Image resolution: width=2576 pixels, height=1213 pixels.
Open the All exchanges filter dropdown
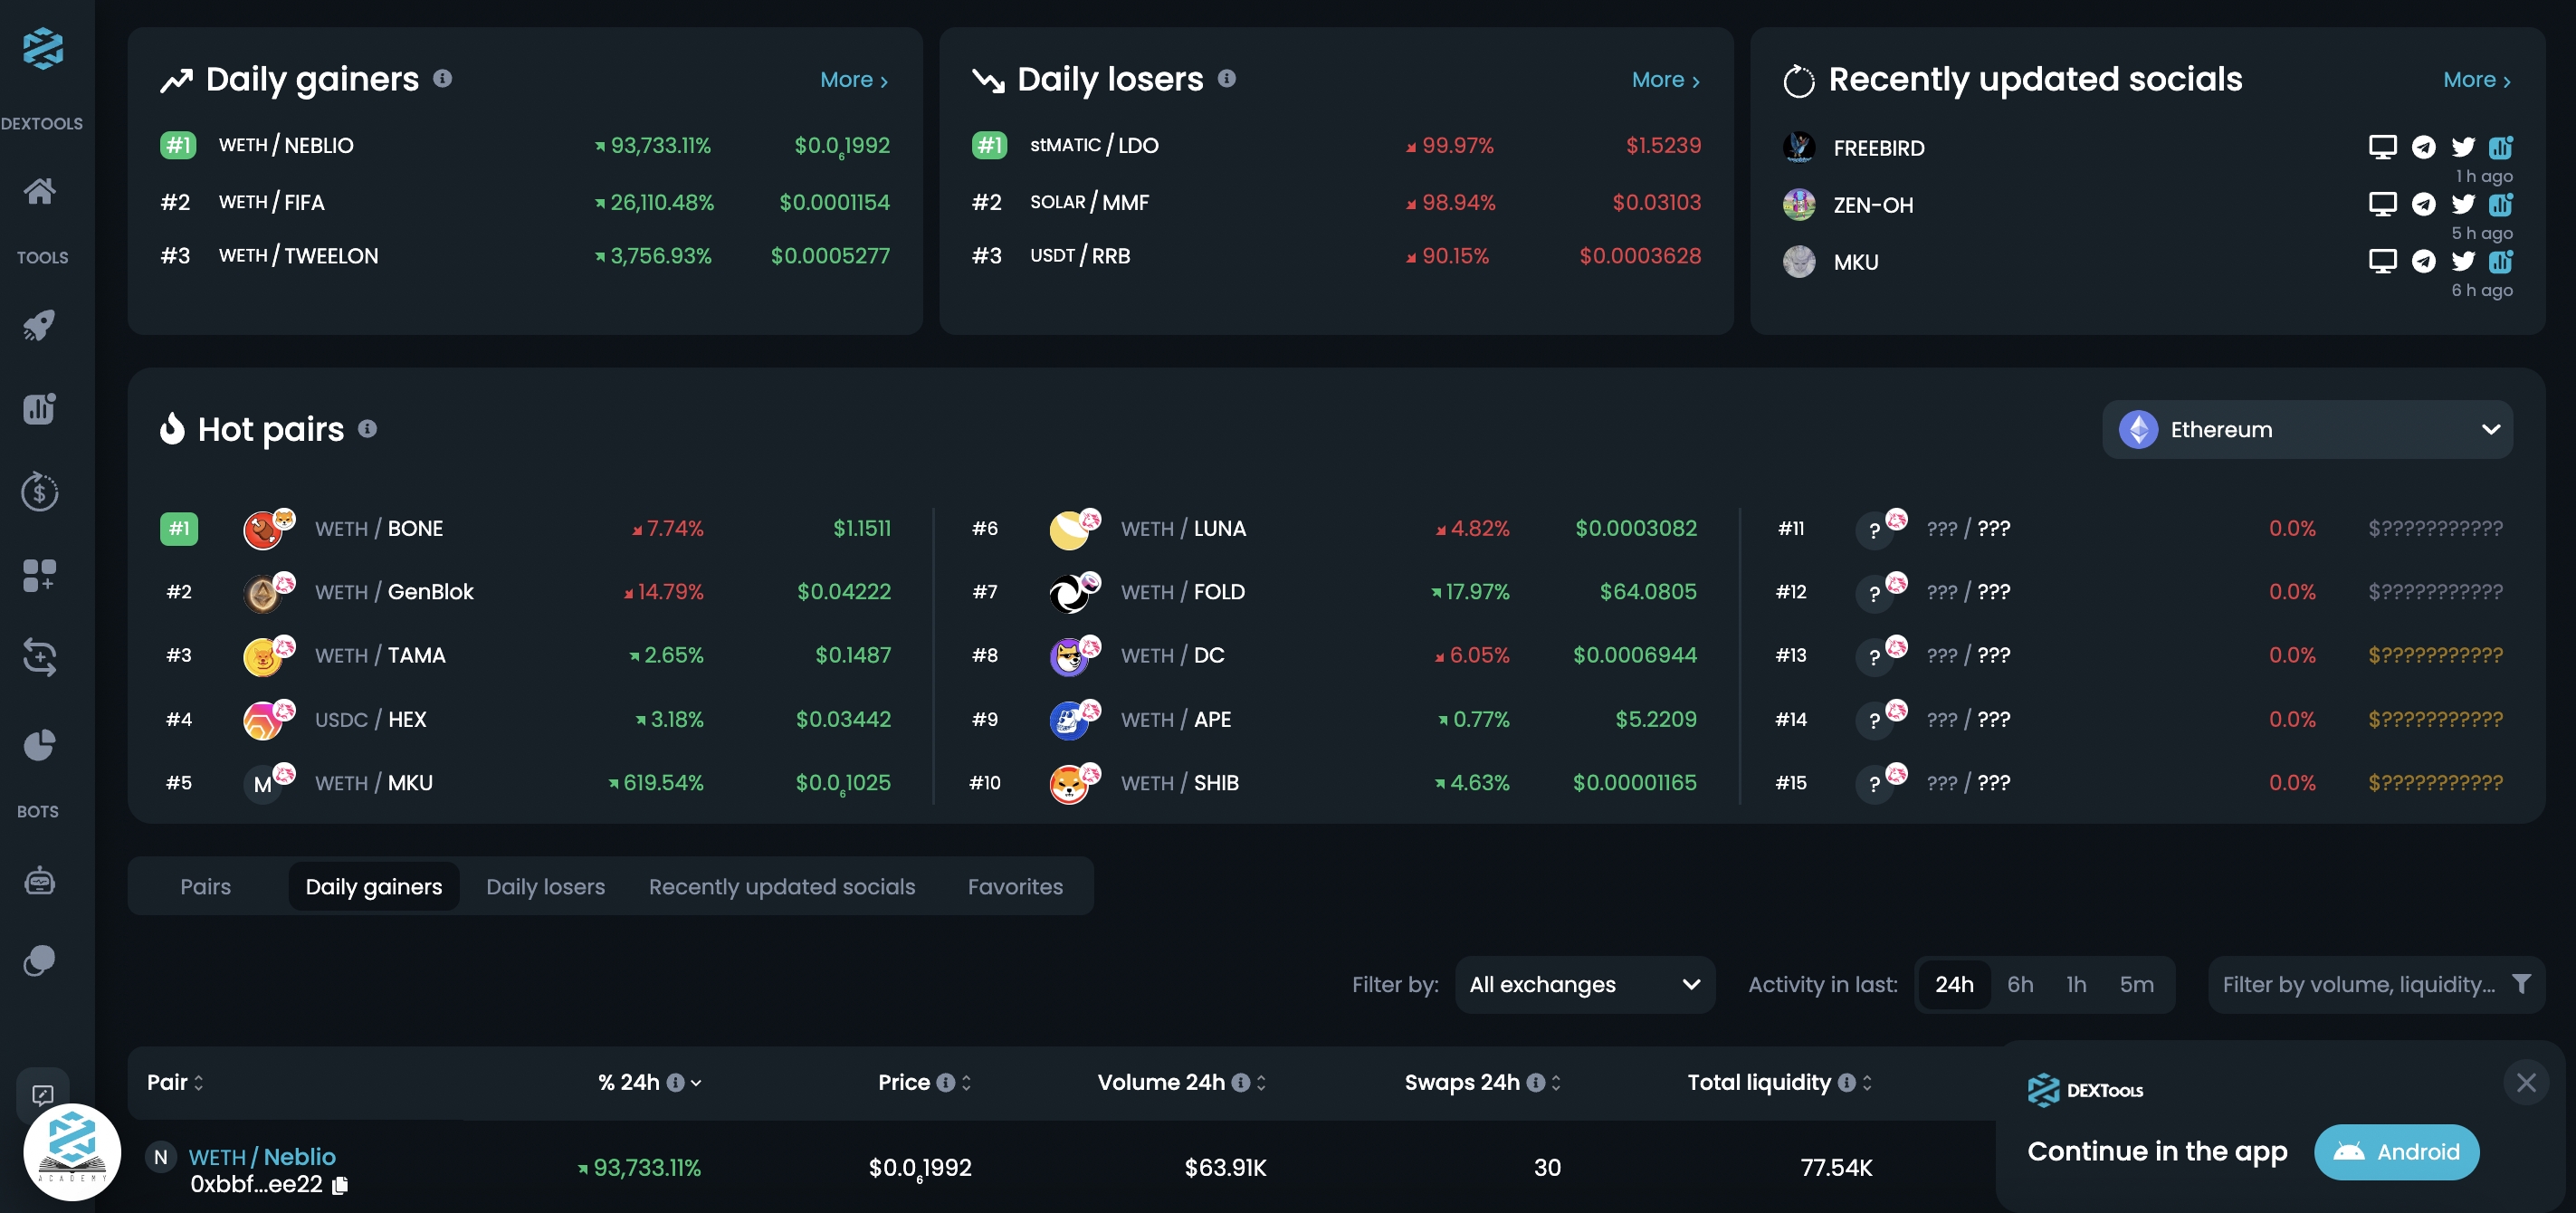pos(1585,985)
